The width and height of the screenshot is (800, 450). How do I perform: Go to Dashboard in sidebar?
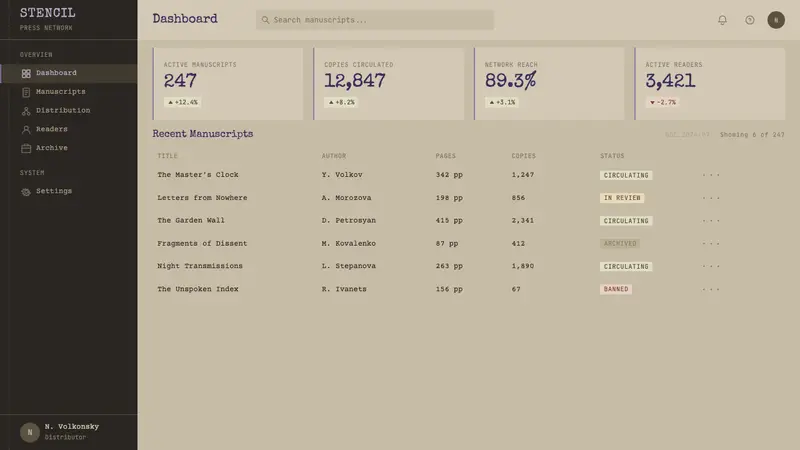coord(69,73)
